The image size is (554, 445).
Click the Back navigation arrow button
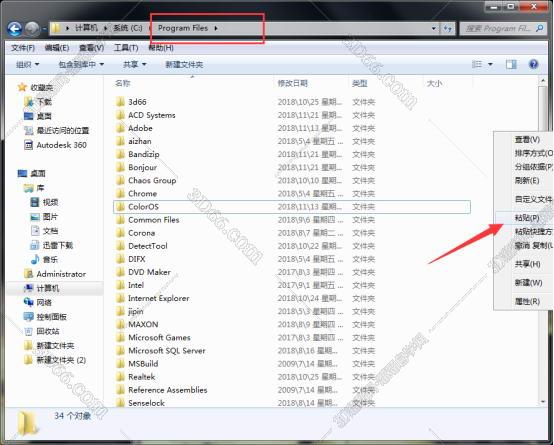(x=14, y=29)
